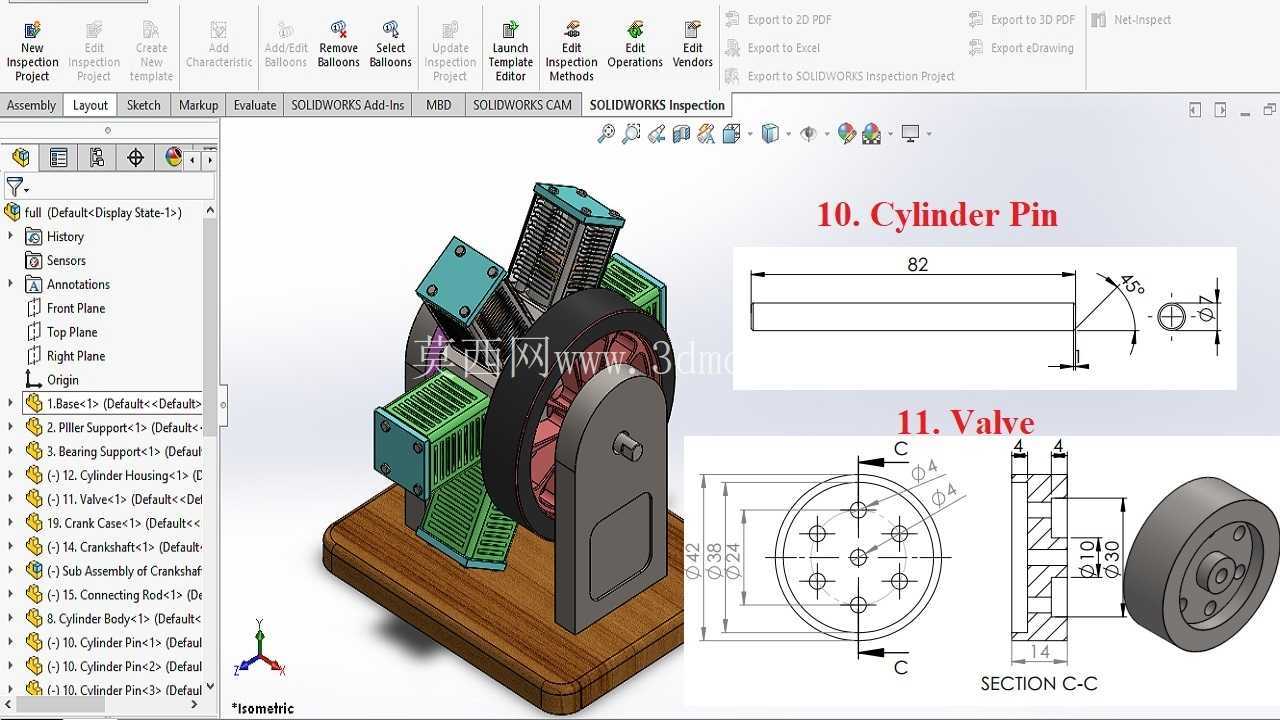The height and width of the screenshot is (720, 1280).
Task: Switch to the SOLIDWORKS Add-Ins tab
Action: (348, 105)
